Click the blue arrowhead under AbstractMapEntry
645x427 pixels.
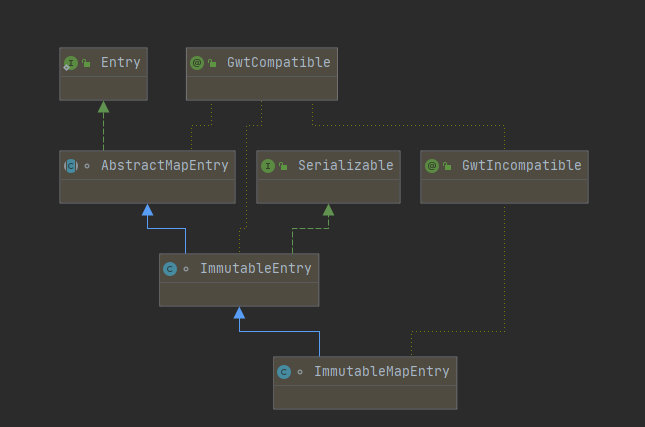[x=147, y=210]
